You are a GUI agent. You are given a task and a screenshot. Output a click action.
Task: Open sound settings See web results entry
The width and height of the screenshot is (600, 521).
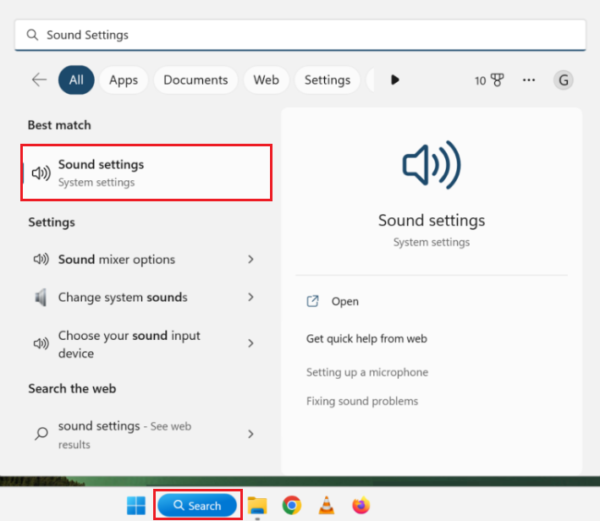click(x=146, y=434)
